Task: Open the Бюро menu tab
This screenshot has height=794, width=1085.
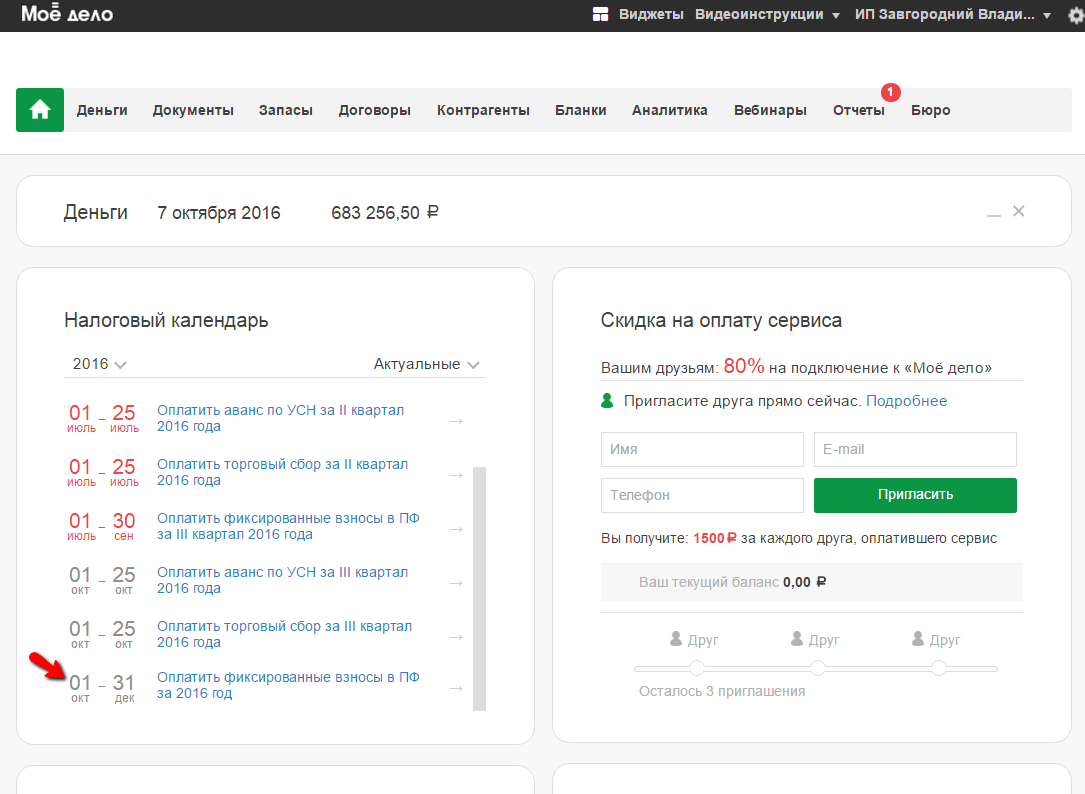Action: coord(931,110)
